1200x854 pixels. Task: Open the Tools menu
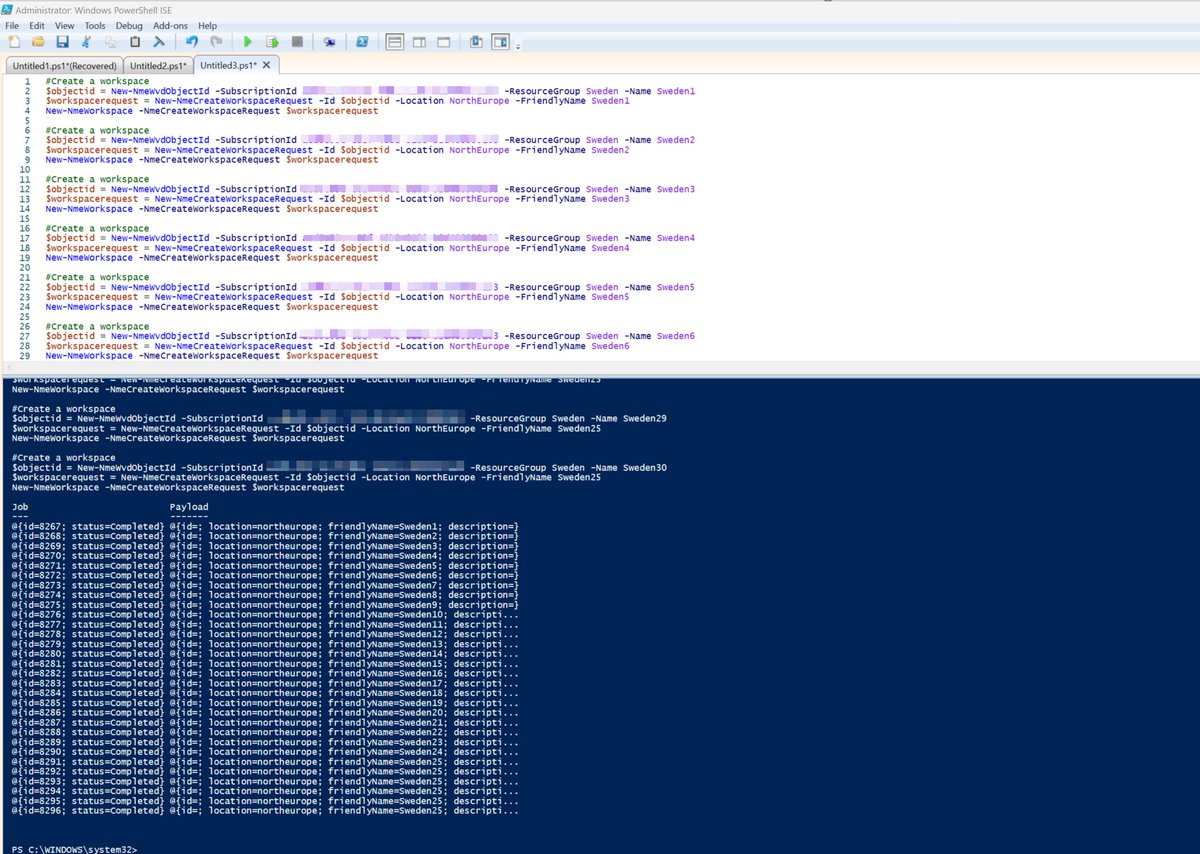(x=95, y=25)
